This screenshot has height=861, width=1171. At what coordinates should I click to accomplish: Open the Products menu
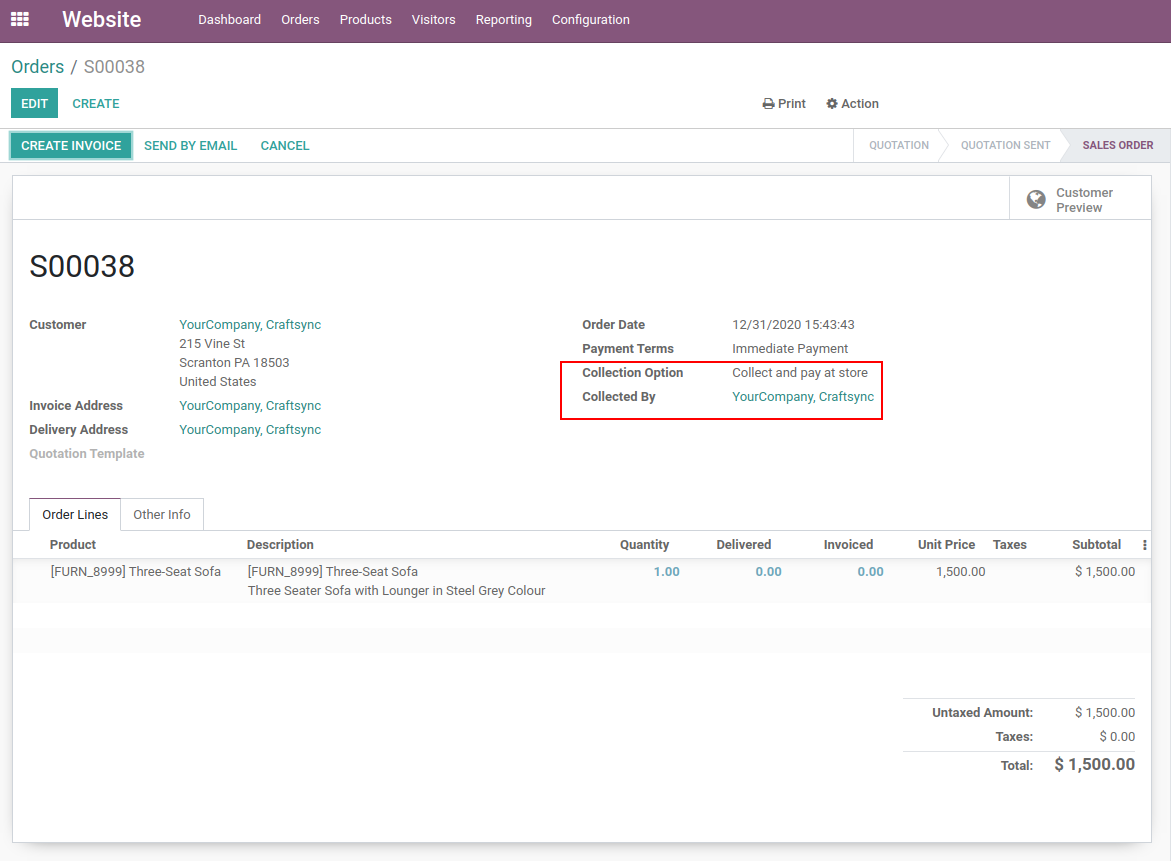click(365, 20)
